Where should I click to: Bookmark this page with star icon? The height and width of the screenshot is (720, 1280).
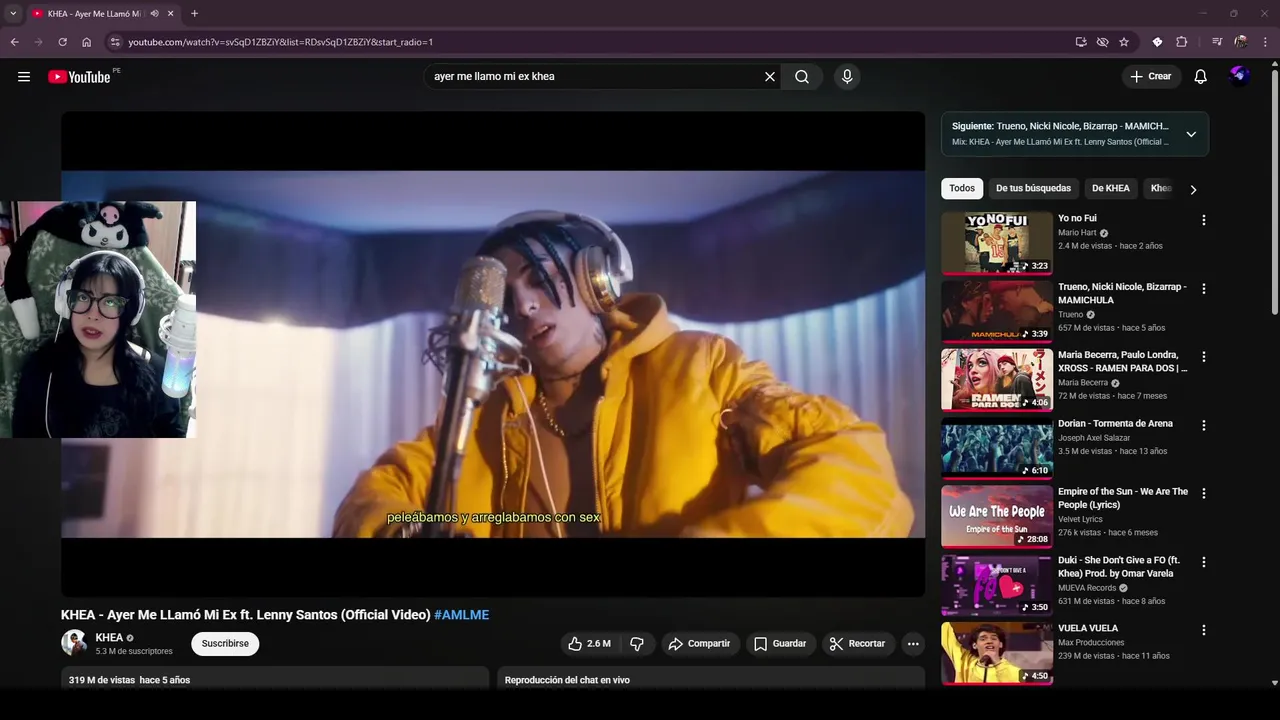point(1124,42)
